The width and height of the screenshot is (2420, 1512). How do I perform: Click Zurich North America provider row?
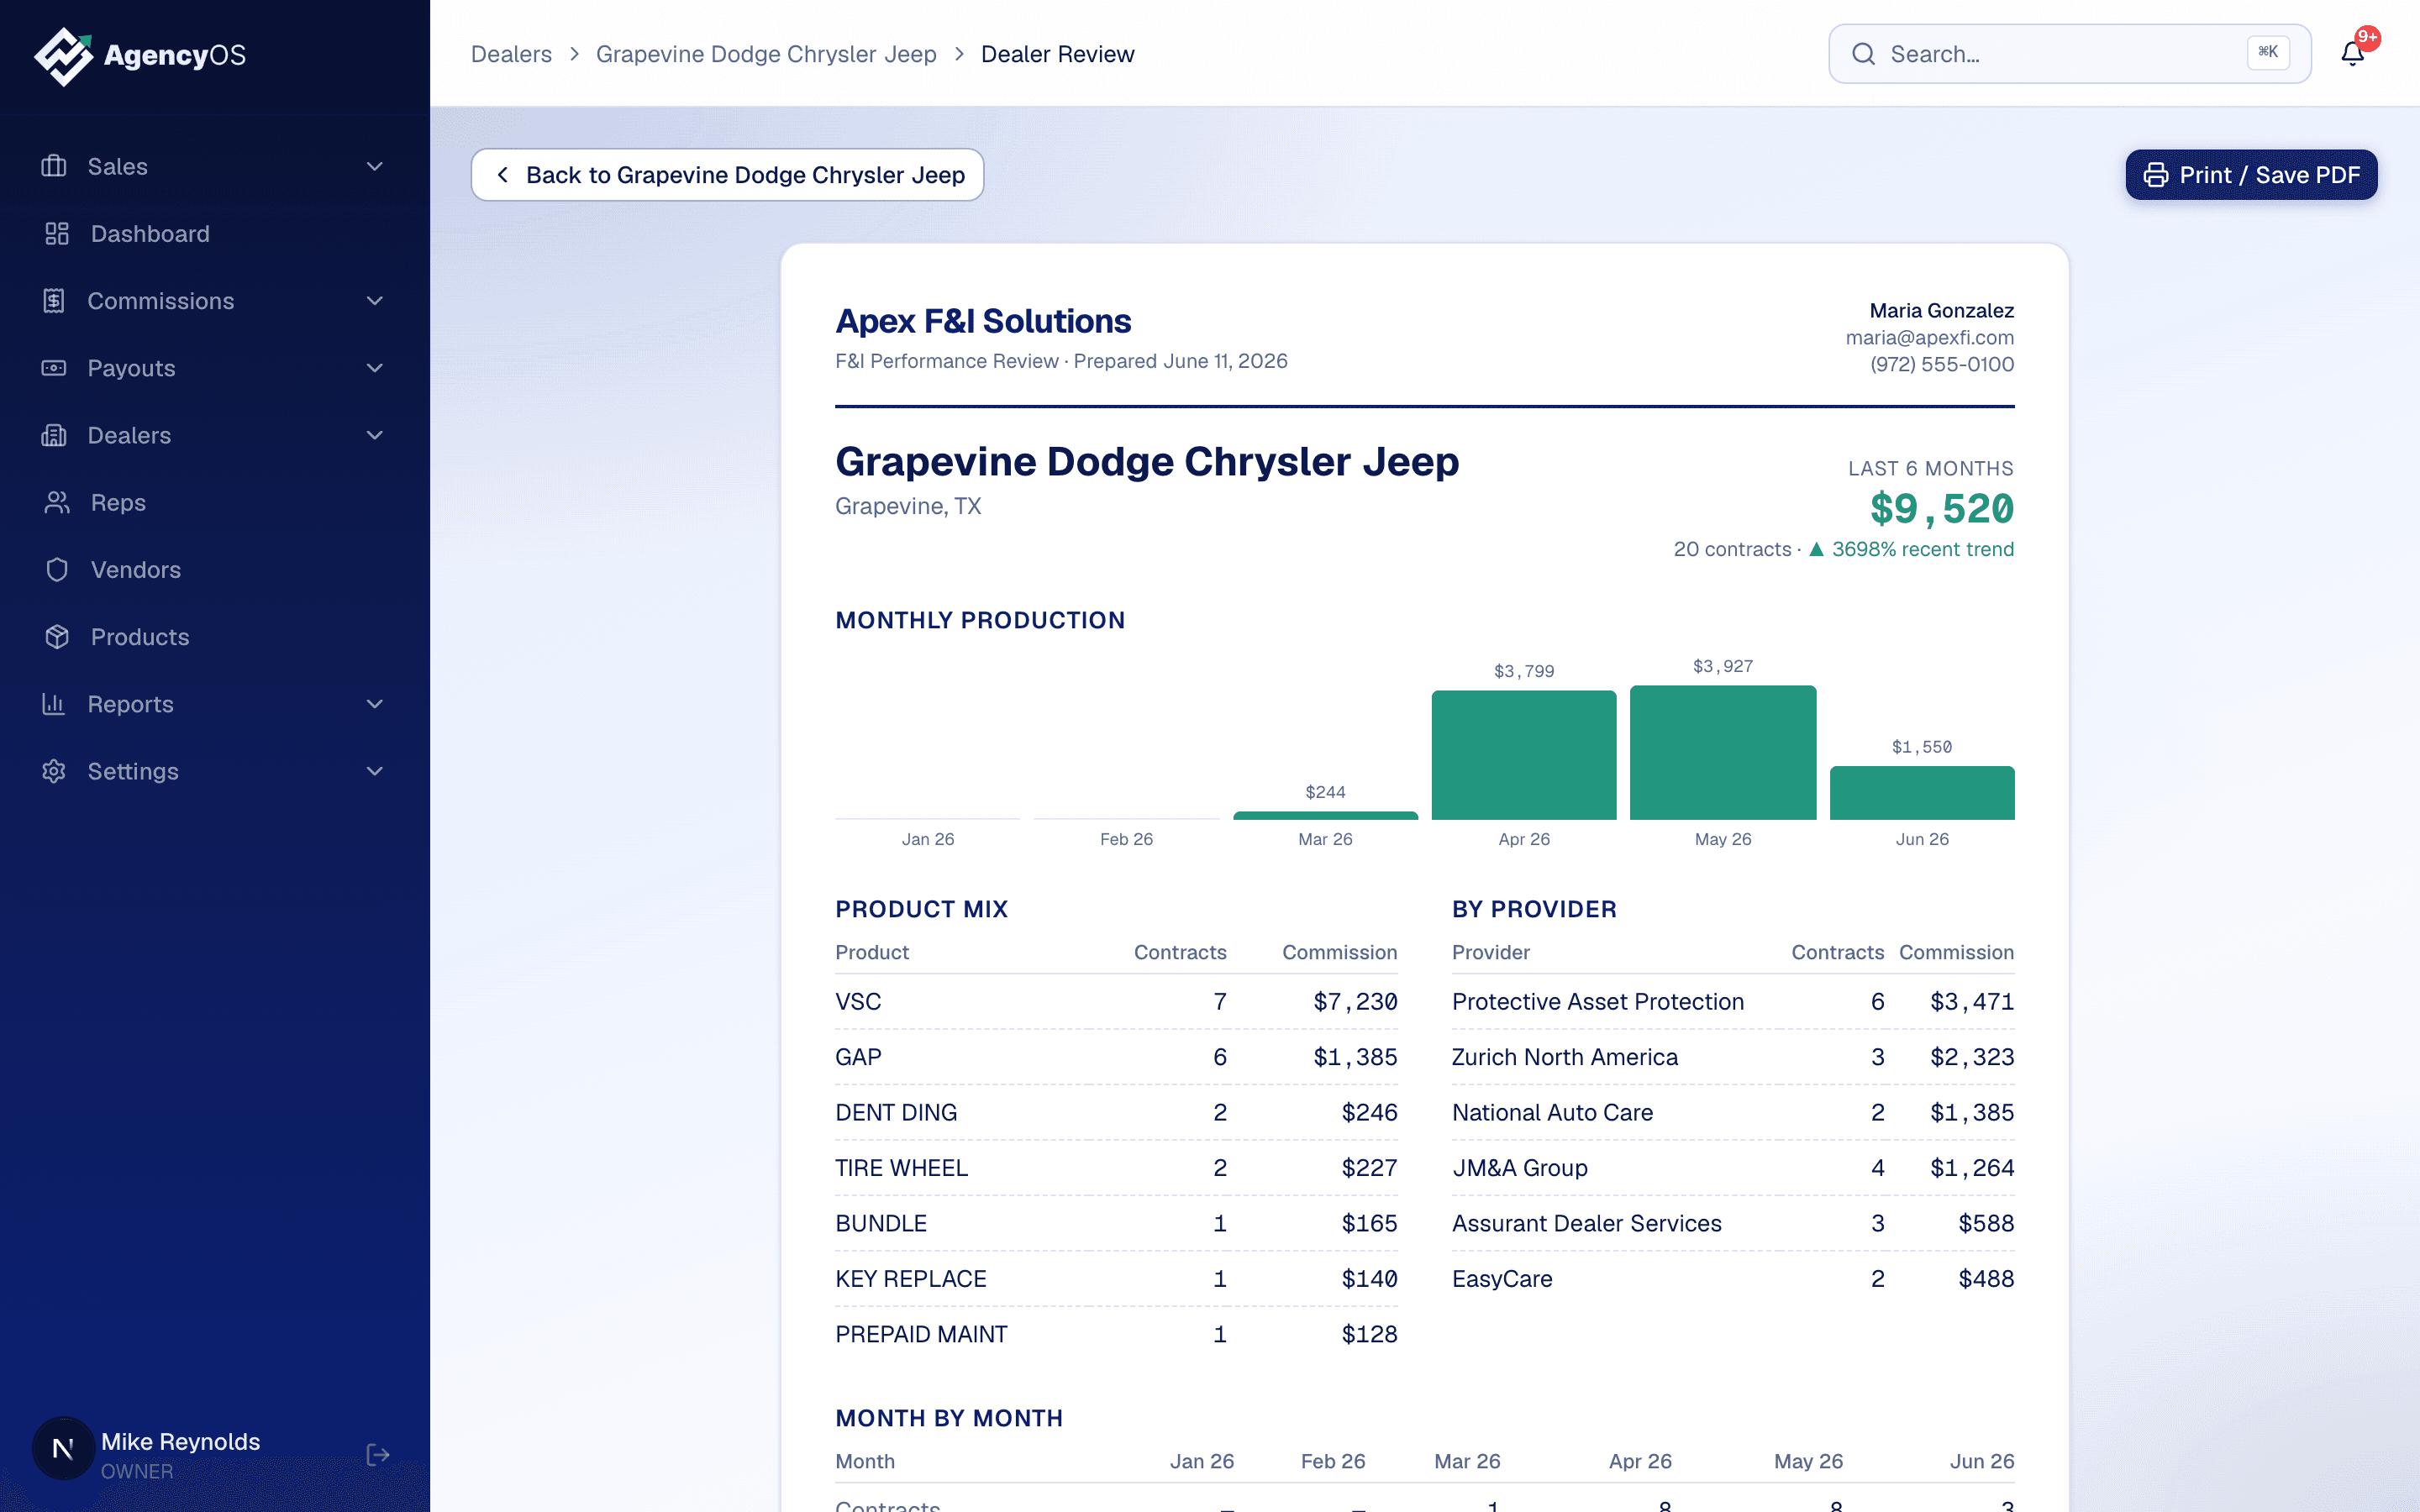click(1733, 1057)
